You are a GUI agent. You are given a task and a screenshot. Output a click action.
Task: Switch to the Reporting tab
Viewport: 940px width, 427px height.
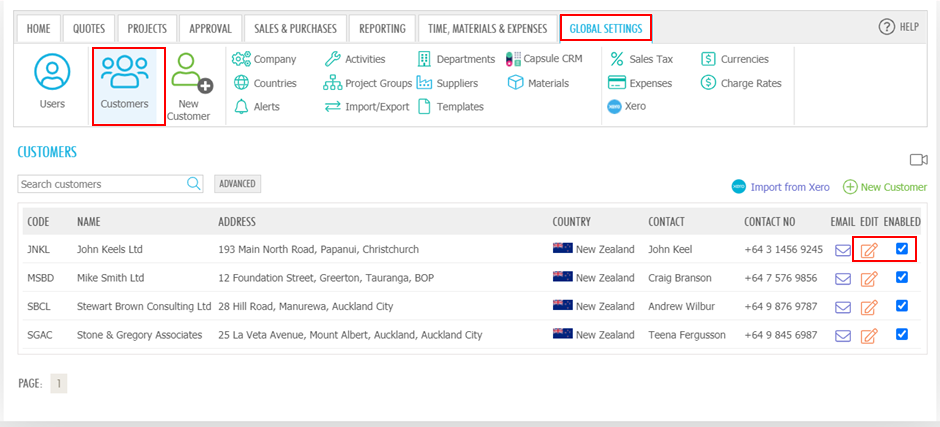[382, 28]
